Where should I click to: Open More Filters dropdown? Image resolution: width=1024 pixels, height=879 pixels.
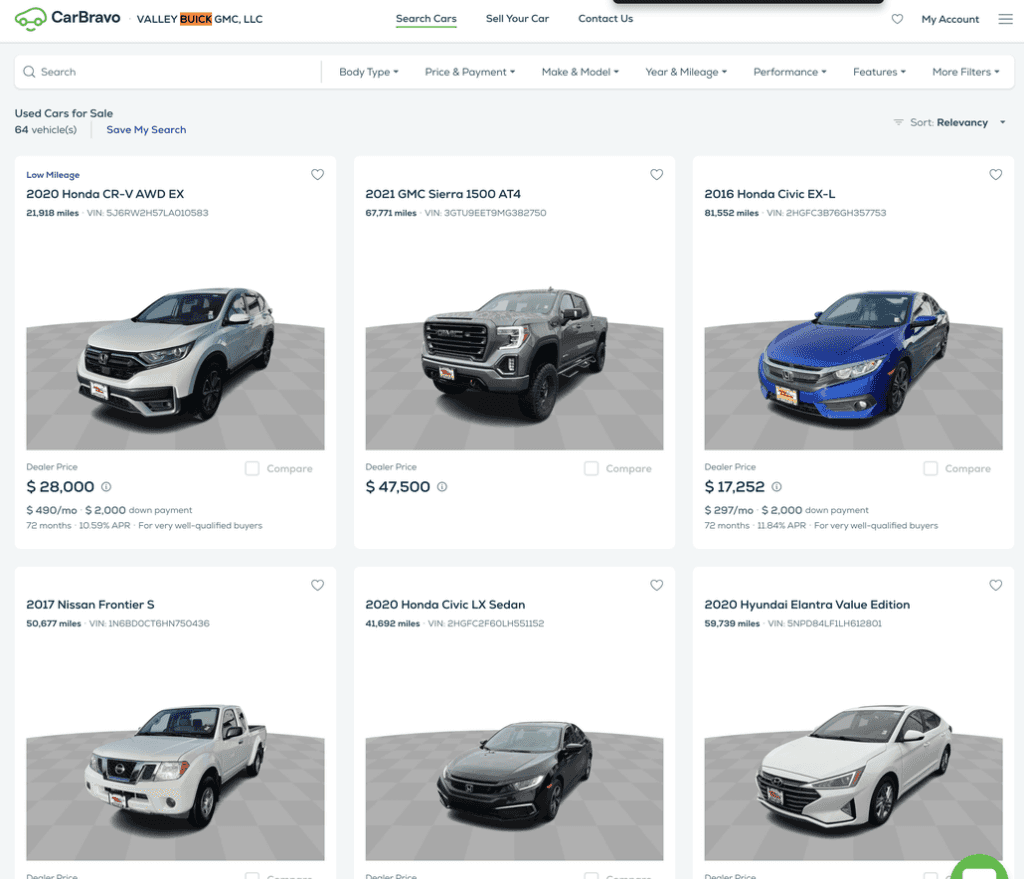tap(965, 72)
